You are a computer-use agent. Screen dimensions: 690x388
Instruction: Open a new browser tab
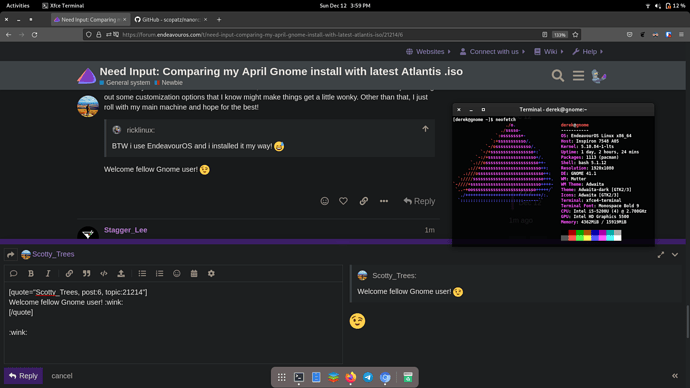[219, 19]
